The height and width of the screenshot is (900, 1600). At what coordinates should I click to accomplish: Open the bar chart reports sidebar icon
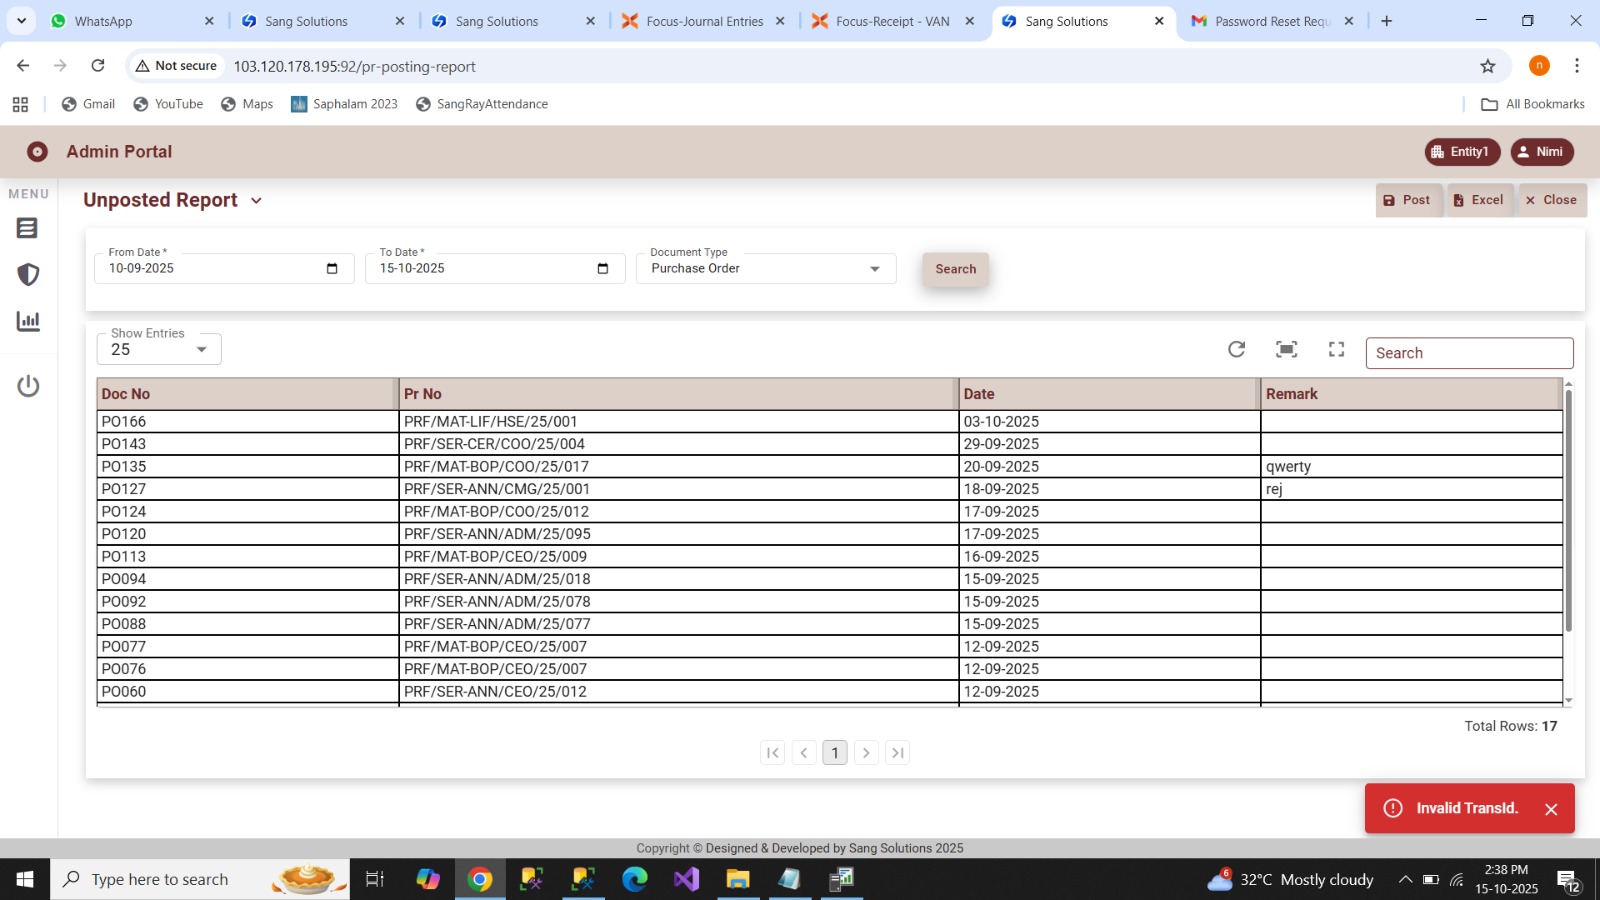point(28,321)
